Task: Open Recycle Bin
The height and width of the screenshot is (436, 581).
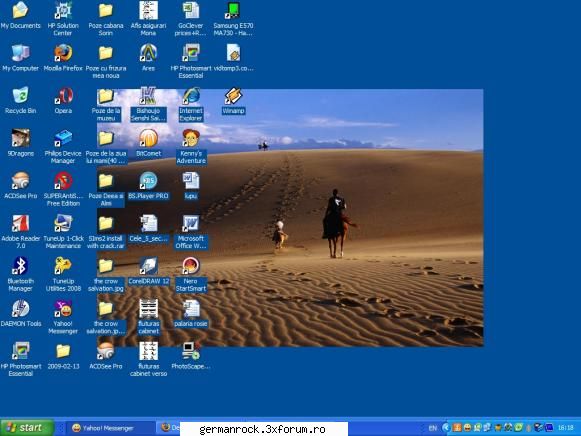Action: [x=20, y=96]
